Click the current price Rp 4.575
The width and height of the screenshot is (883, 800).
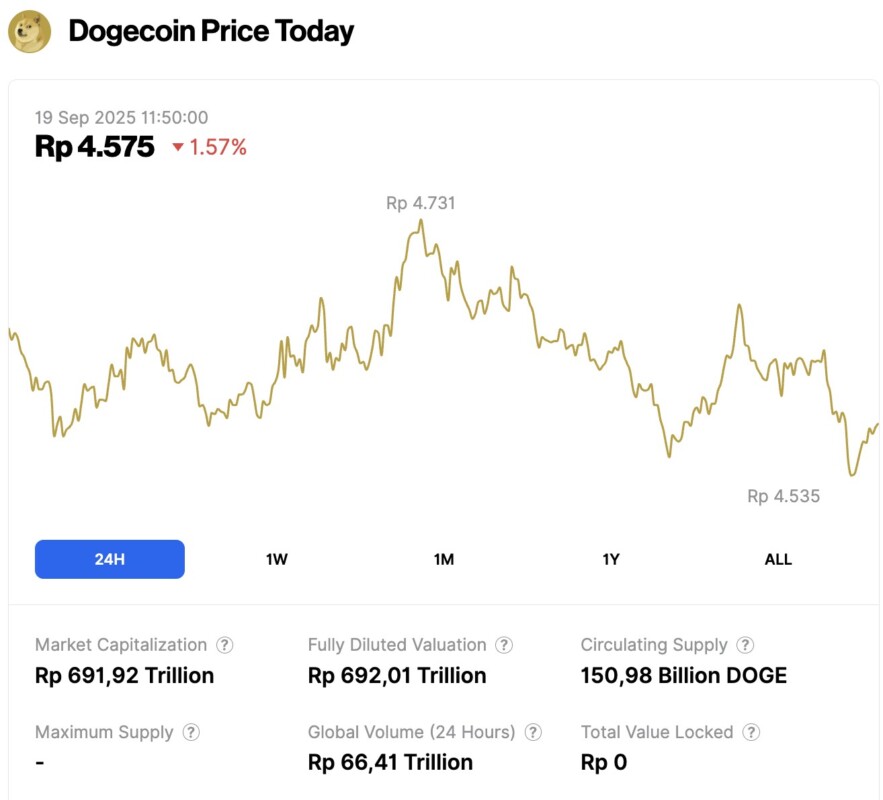(x=95, y=147)
